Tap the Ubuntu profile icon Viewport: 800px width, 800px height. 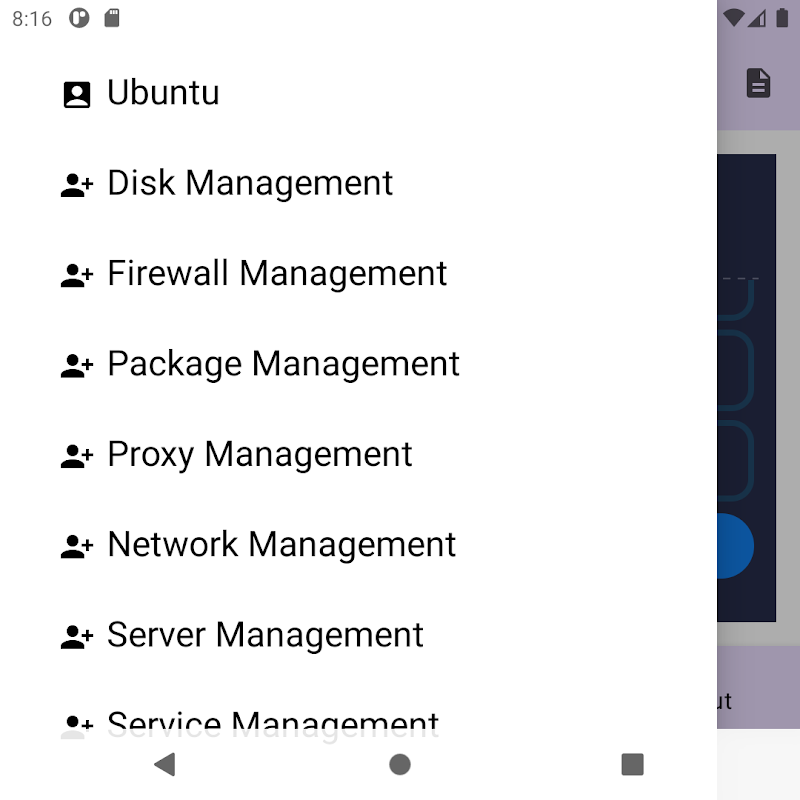[x=77, y=94]
